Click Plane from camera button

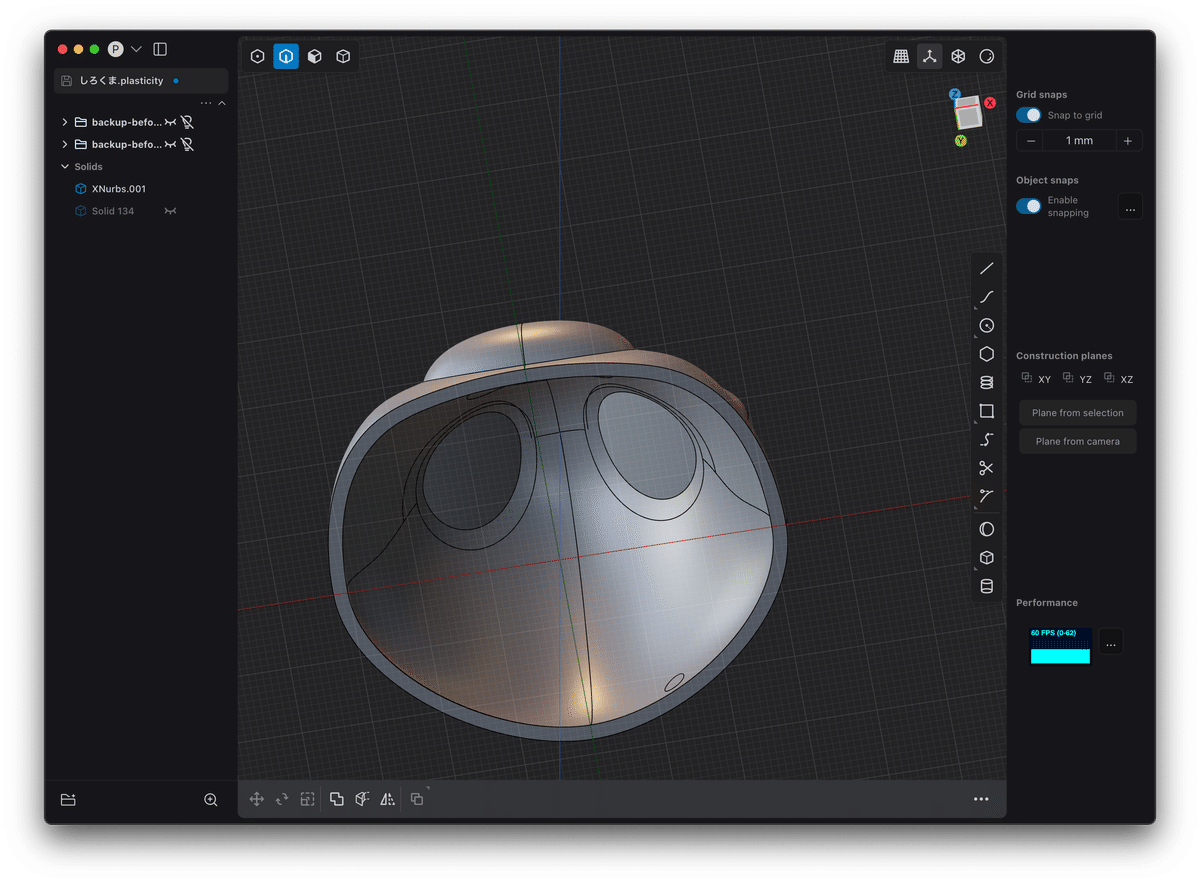tap(1078, 441)
